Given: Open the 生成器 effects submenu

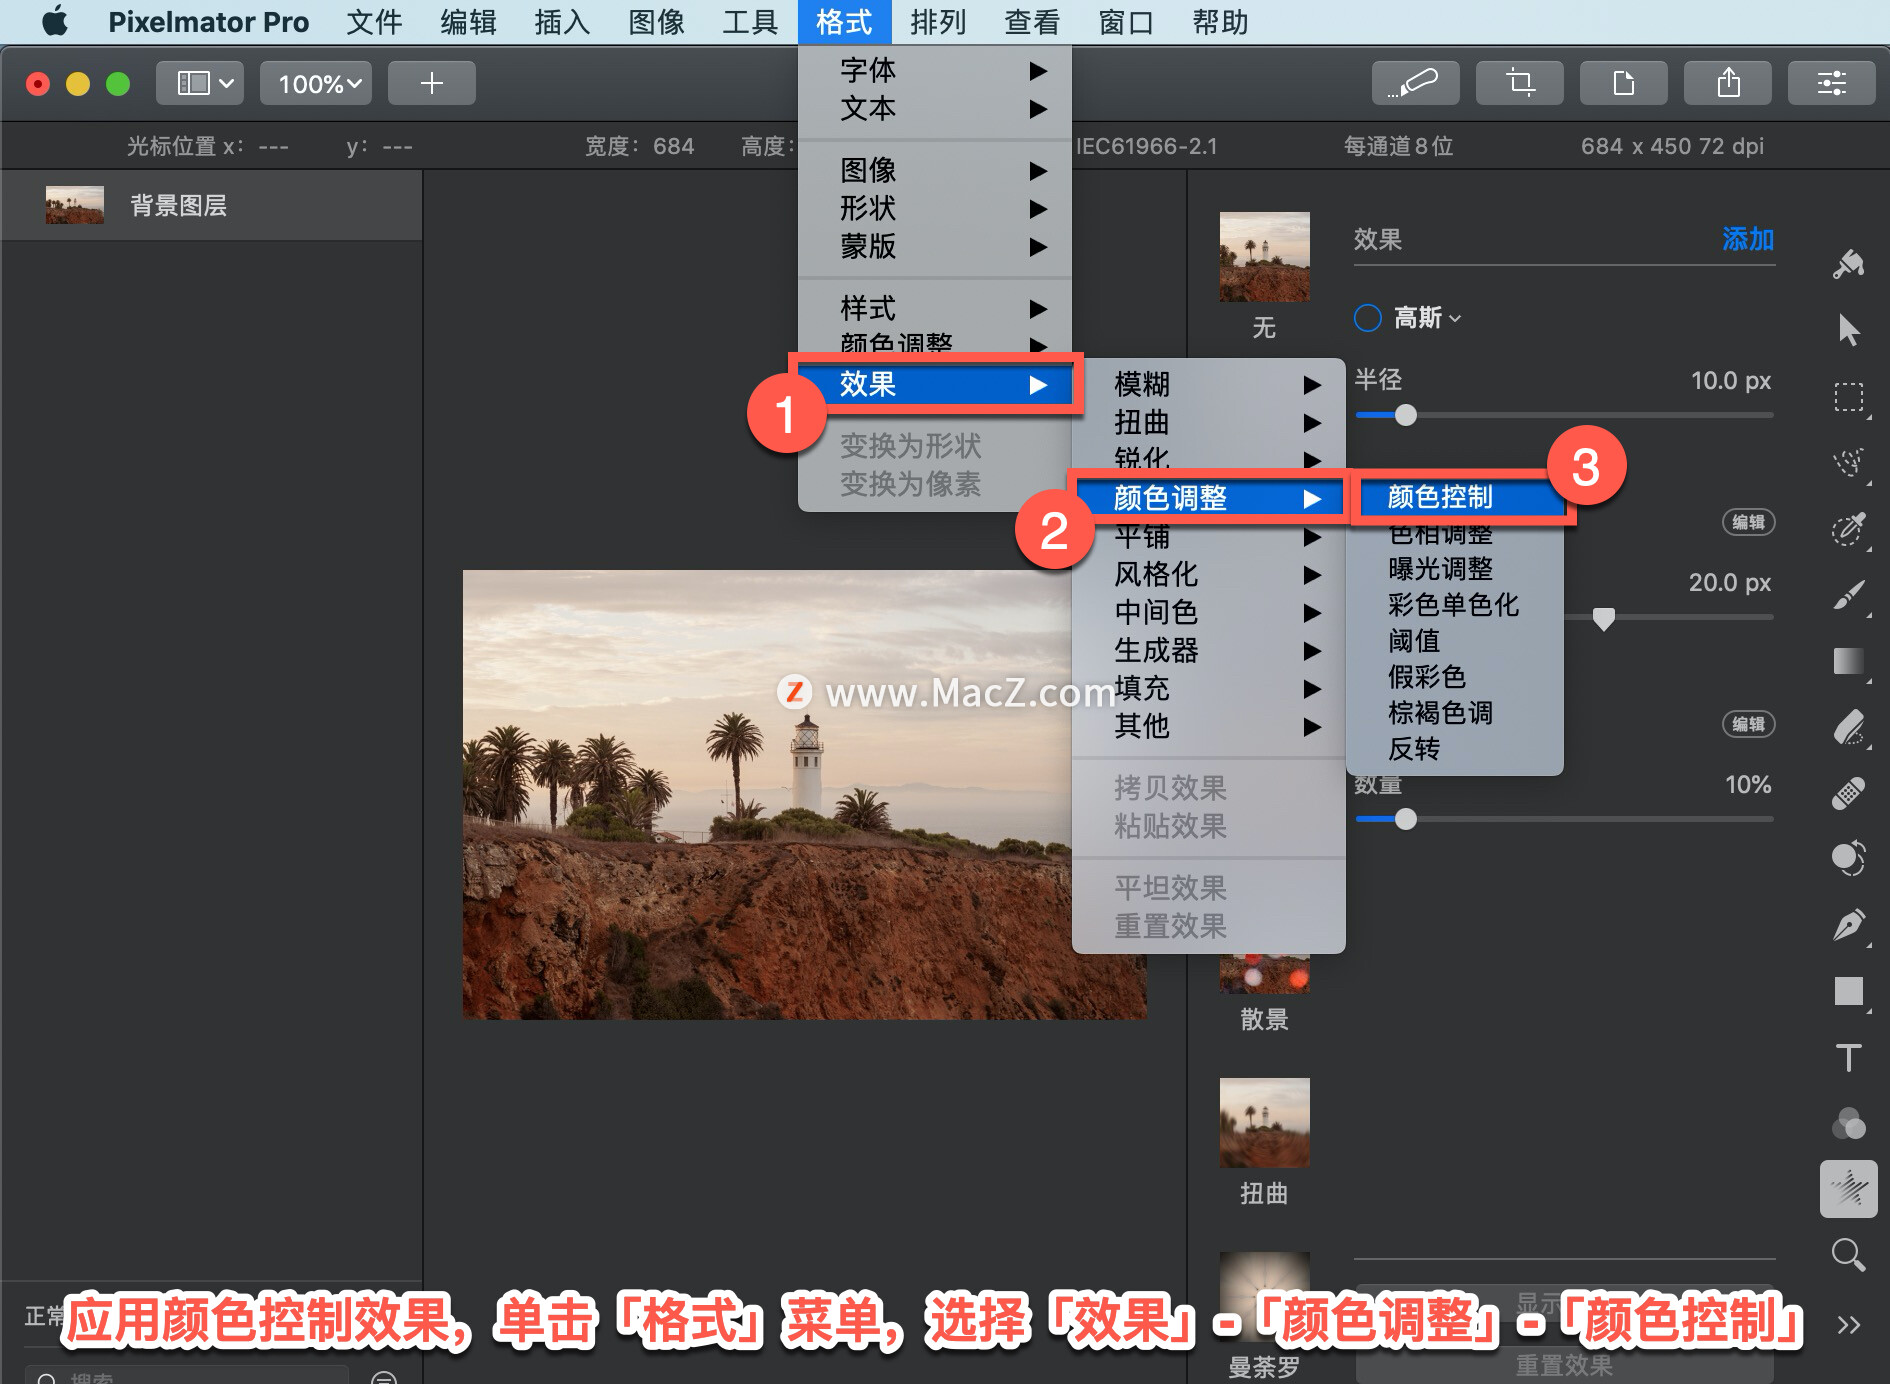Looking at the screenshot, I should coord(1208,650).
